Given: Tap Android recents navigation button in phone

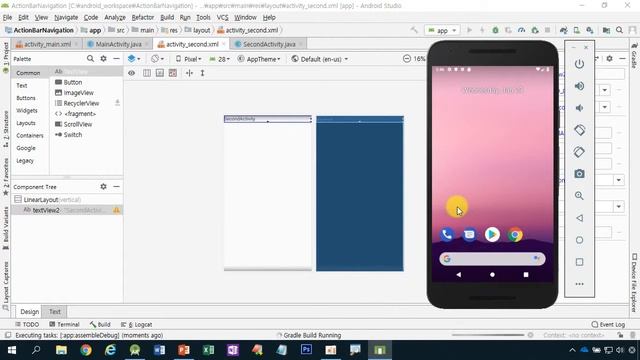Looking at the screenshot, I should click(x=526, y=275).
